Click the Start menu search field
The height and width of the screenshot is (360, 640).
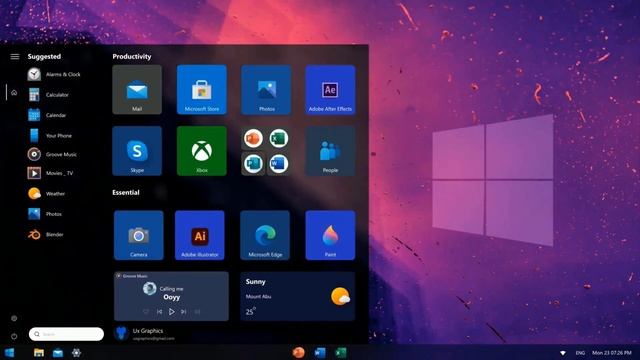tap(66, 334)
